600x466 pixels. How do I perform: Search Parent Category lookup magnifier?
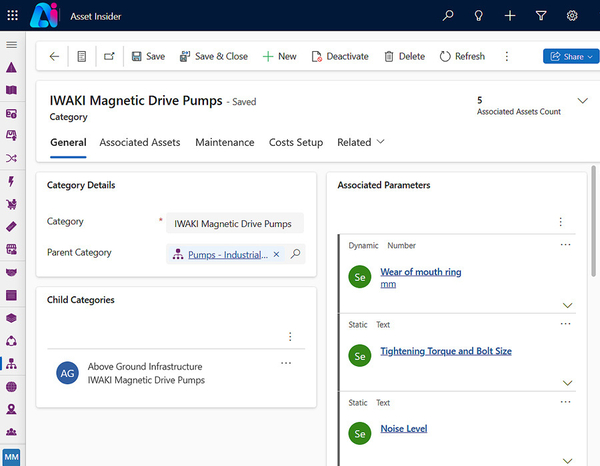coord(295,254)
